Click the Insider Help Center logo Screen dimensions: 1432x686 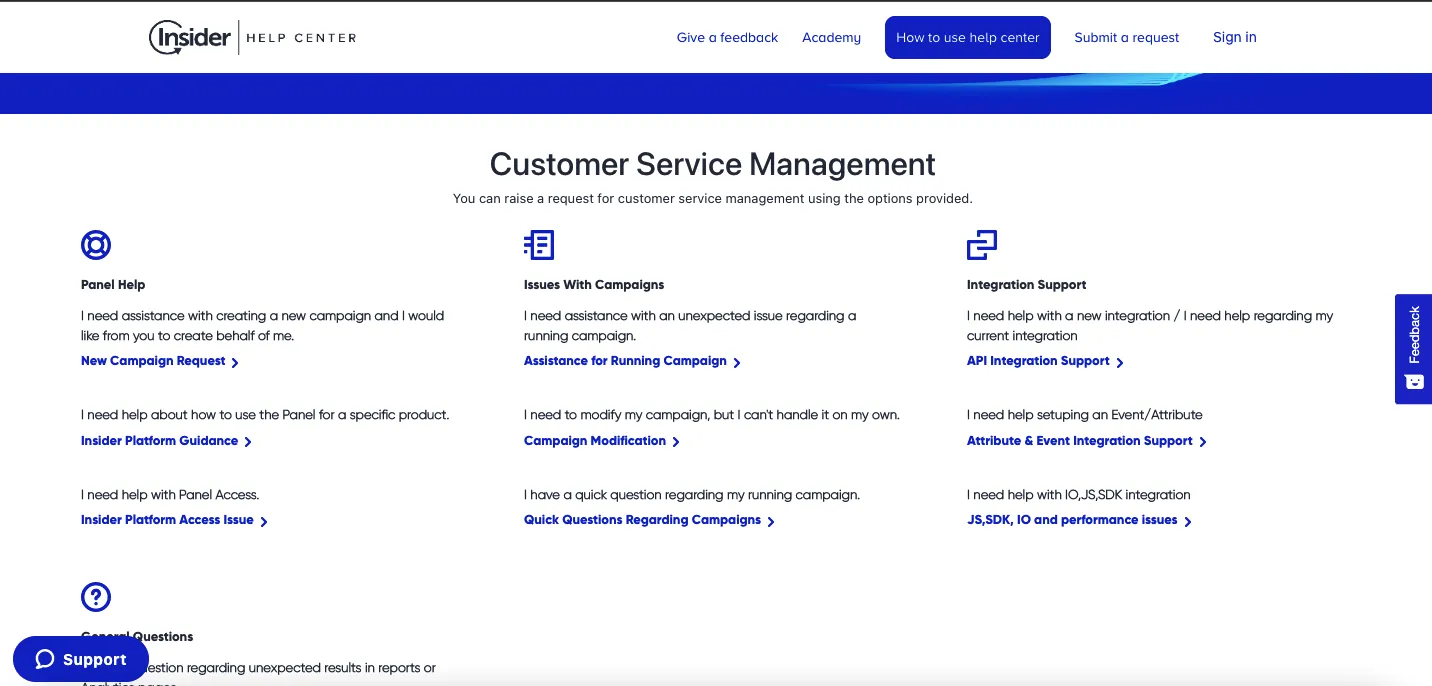pos(253,37)
